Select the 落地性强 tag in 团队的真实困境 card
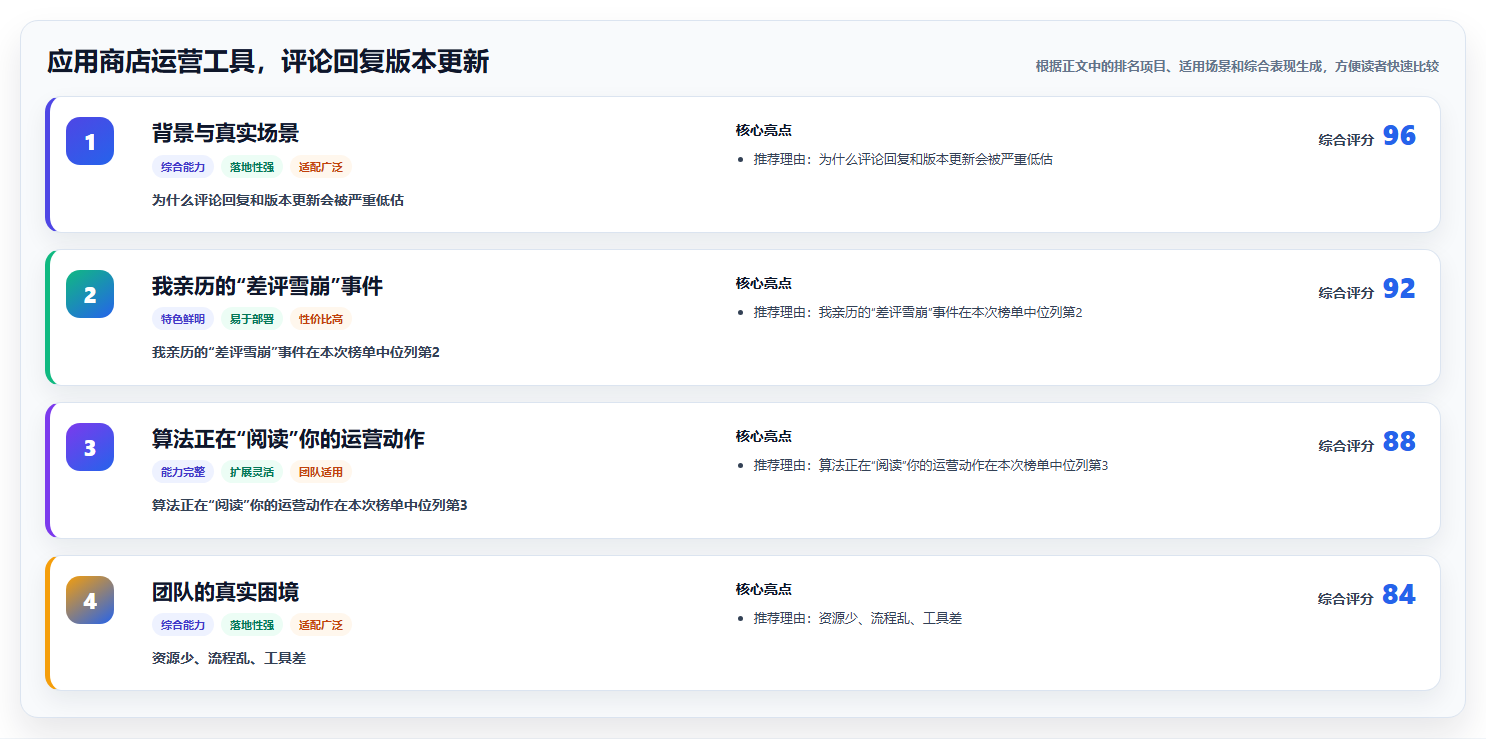Screen dimensions: 1486x739 pos(252,625)
